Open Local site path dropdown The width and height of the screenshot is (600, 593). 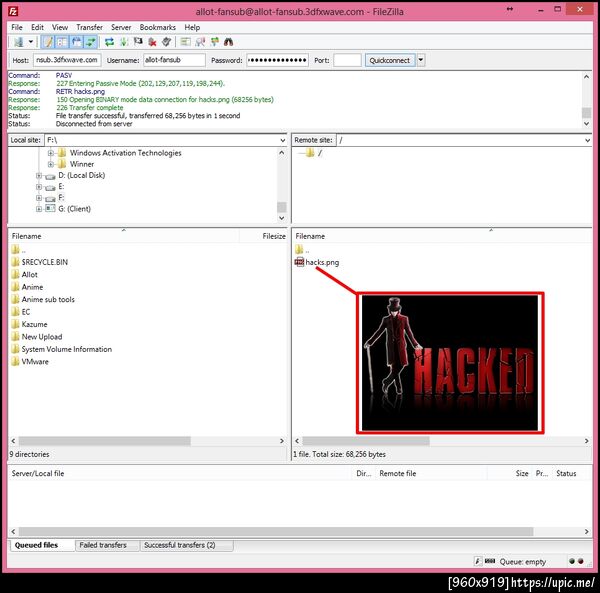pos(283,140)
